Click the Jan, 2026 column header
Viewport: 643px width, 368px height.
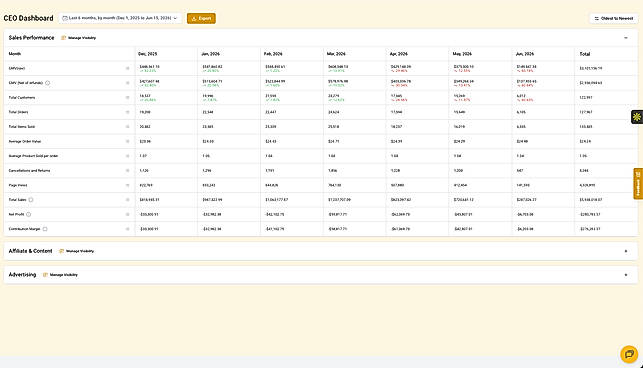(210, 54)
